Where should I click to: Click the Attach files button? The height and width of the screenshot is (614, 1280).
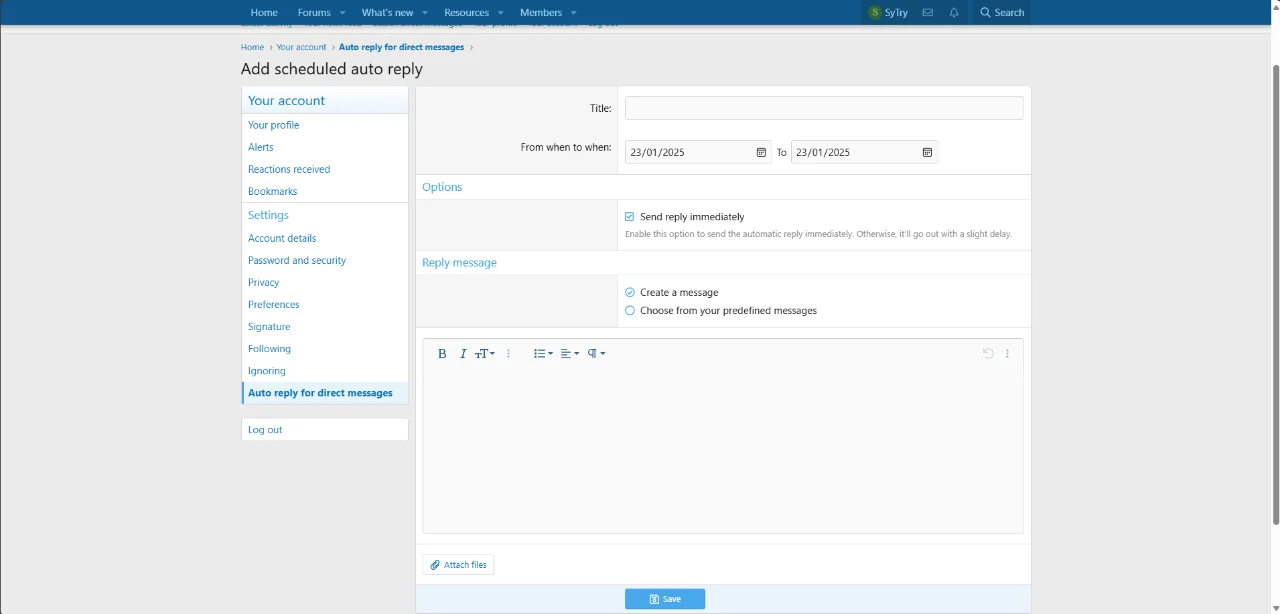click(458, 565)
